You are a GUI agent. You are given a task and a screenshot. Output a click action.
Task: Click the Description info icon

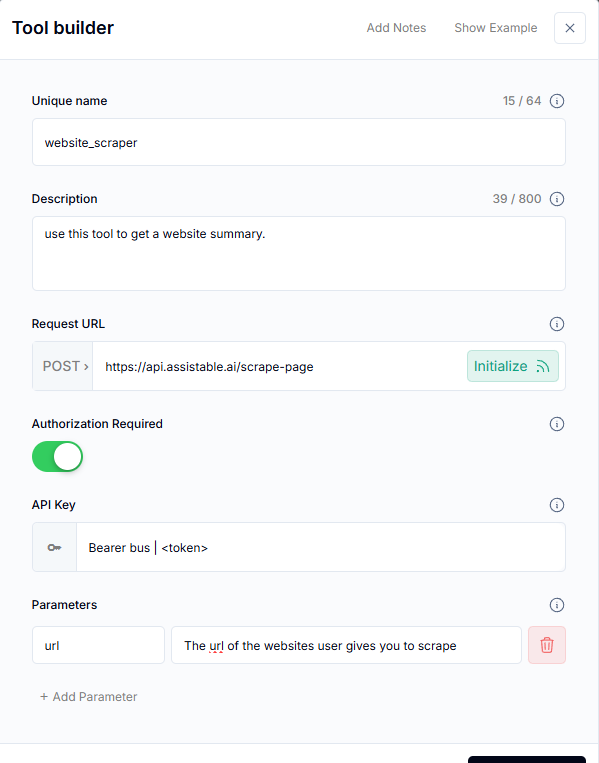click(x=557, y=199)
